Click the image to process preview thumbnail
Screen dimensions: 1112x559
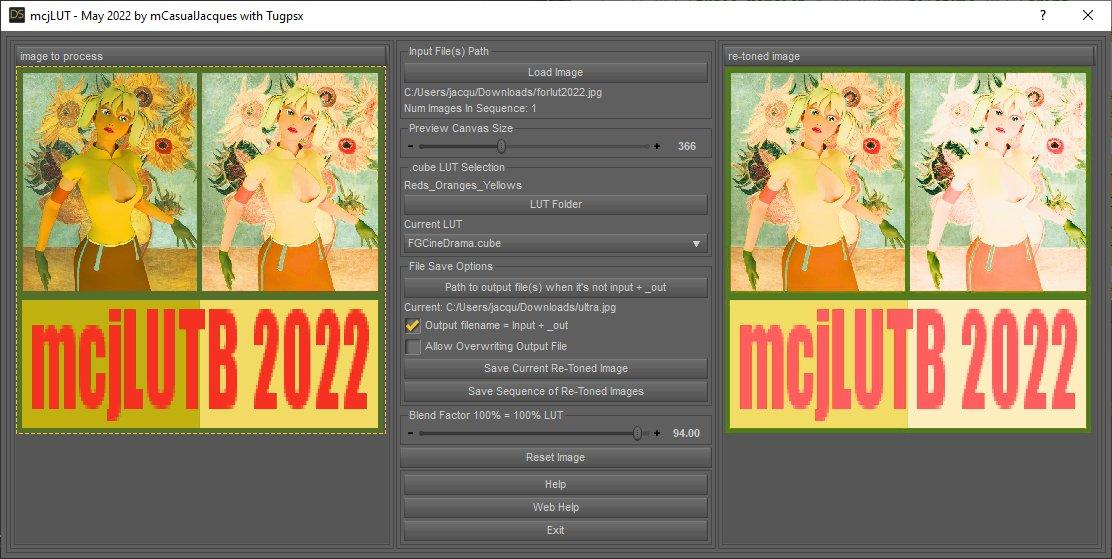(201, 250)
